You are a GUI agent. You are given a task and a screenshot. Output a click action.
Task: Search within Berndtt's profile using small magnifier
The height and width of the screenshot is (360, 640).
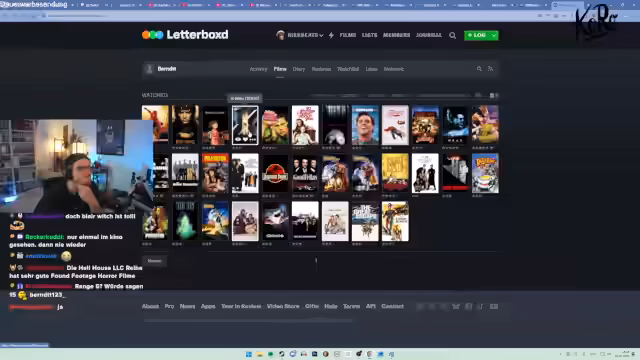pos(479,69)
